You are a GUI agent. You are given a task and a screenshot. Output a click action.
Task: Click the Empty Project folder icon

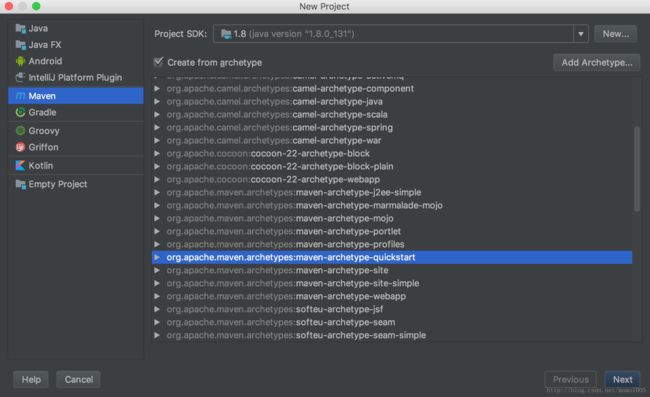[20, 184]
